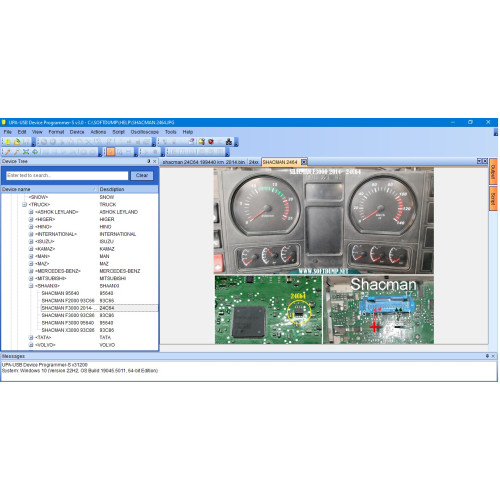Click the device search text field

[x=67, y=175]
